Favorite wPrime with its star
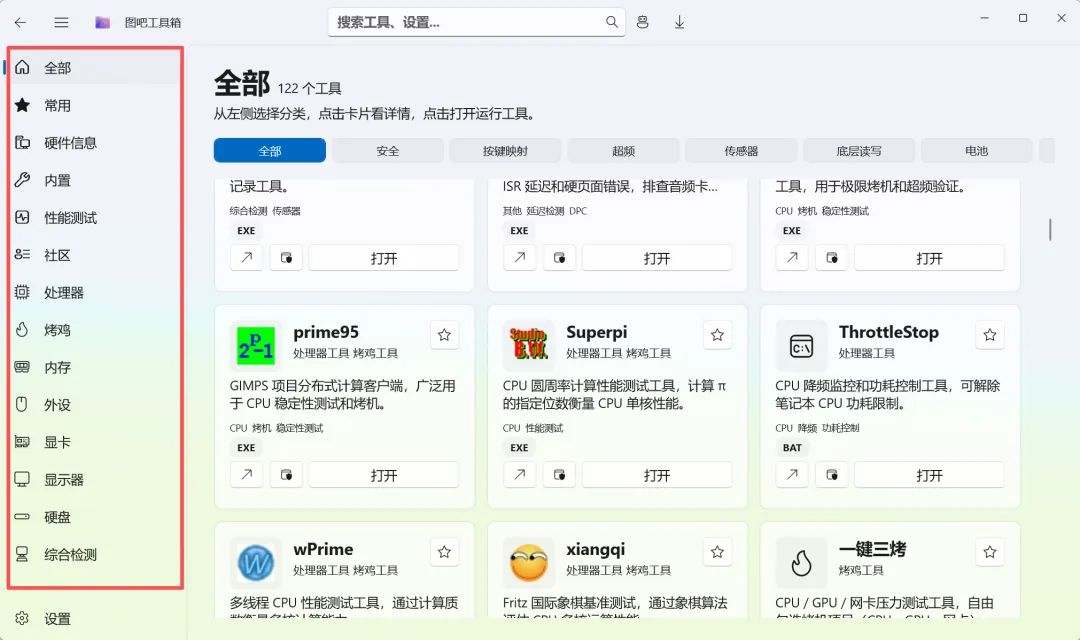Screen dimensions: 1080x640 coord(444,552)
